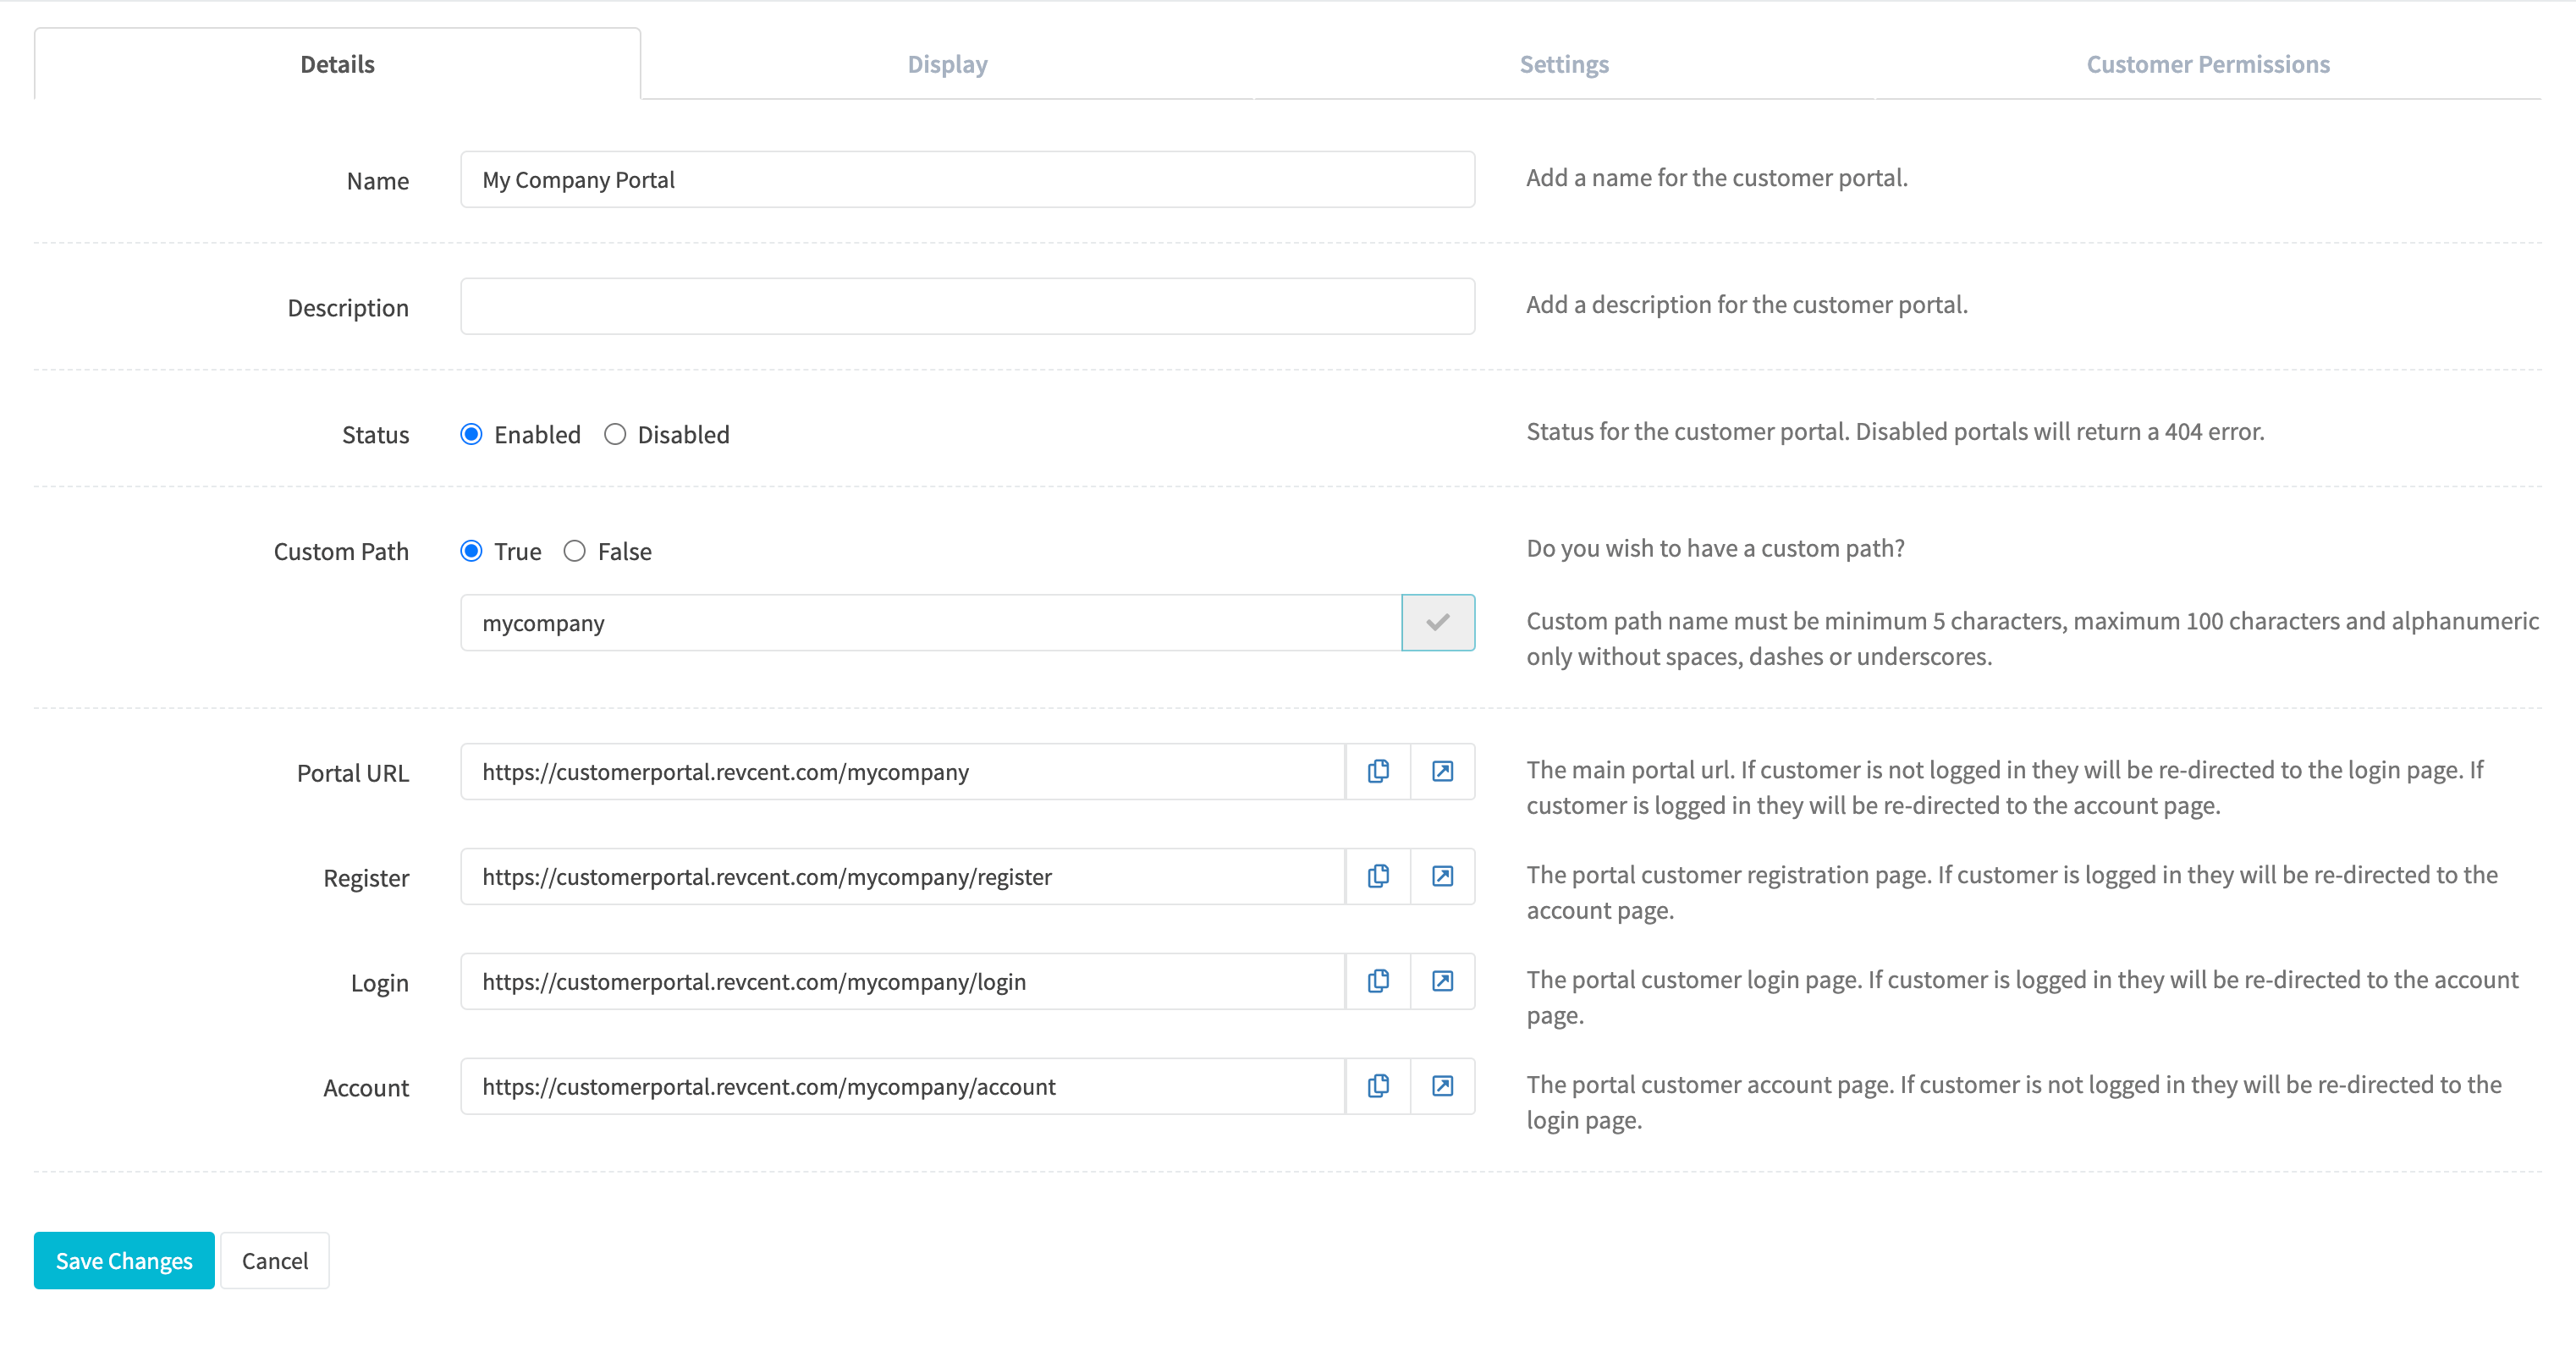Click the Account URL text field
Viewport: 2576px width, 1357px height.
[903, 1086]
